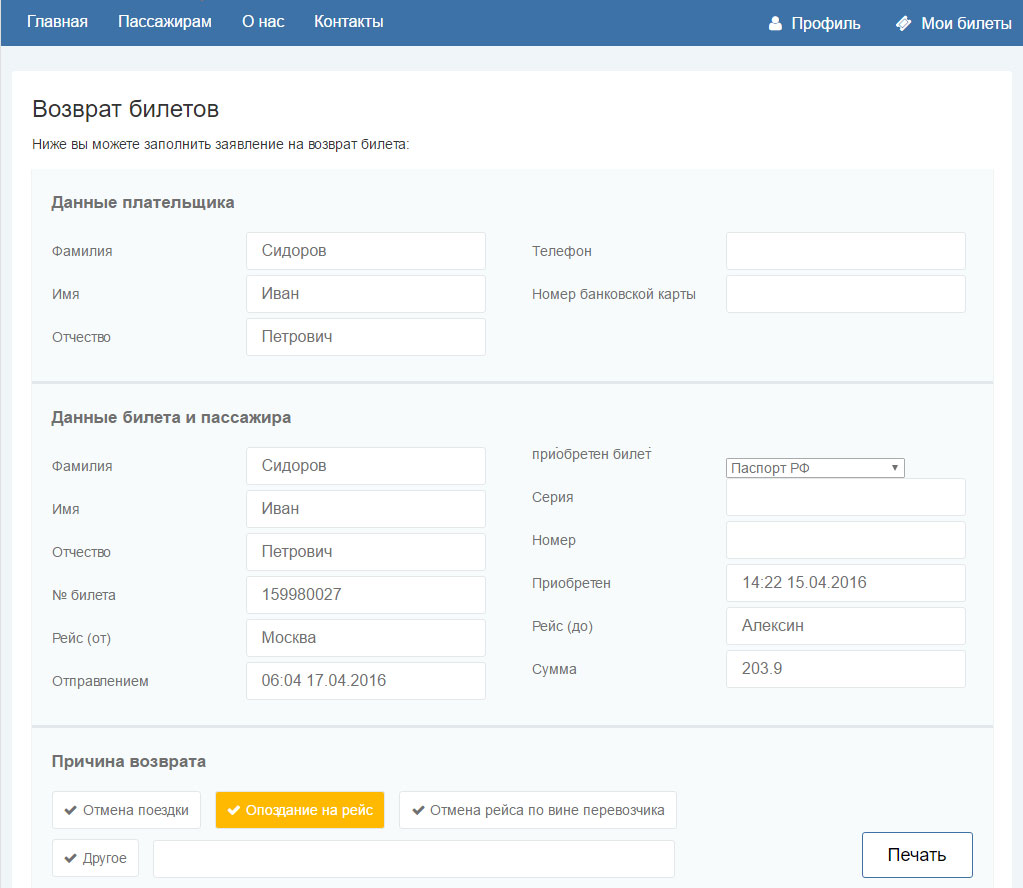Select the Отмена поездки reason
The height and width of the screenshot is (888, 1023).
click(x=127, y=810)
